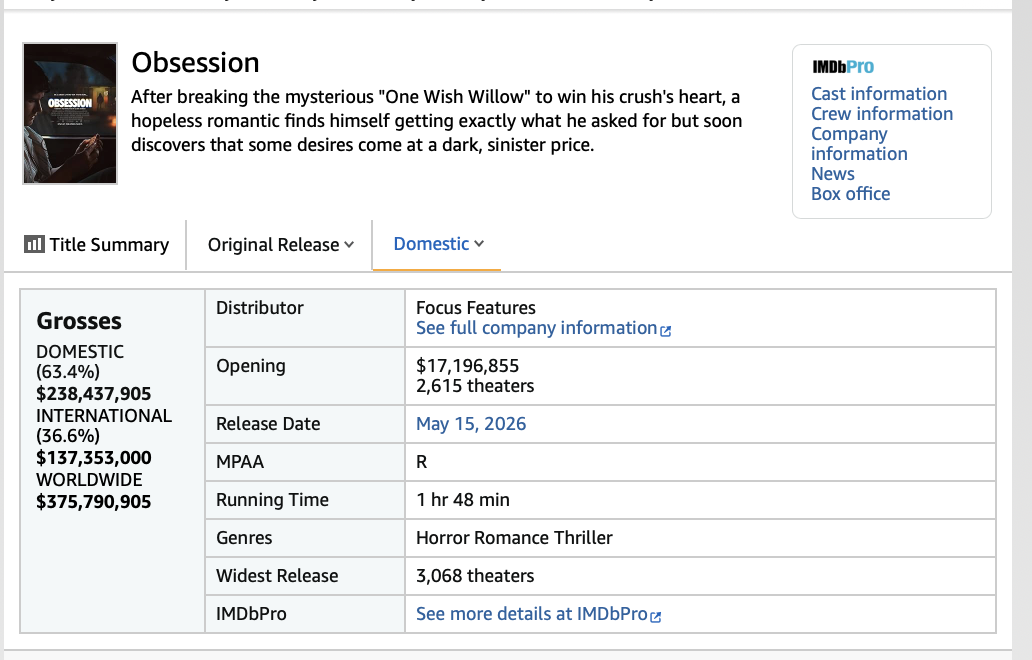The height and width of the screenshot is (660, 1032).
Task: Open the Box office link
Action: coord(850,194)
